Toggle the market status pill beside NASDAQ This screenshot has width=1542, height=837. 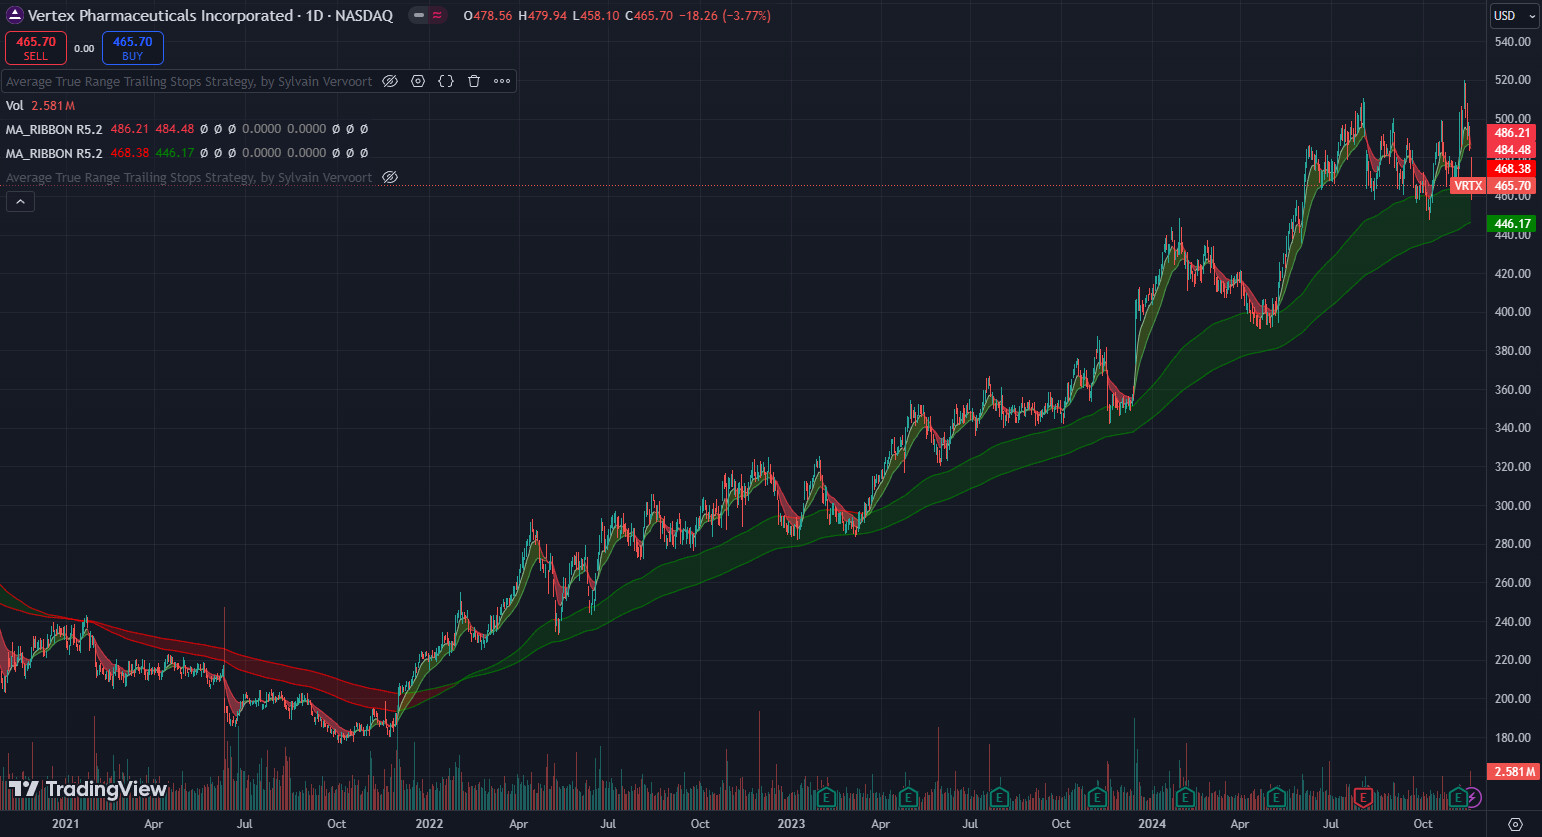tap(428, 15)
